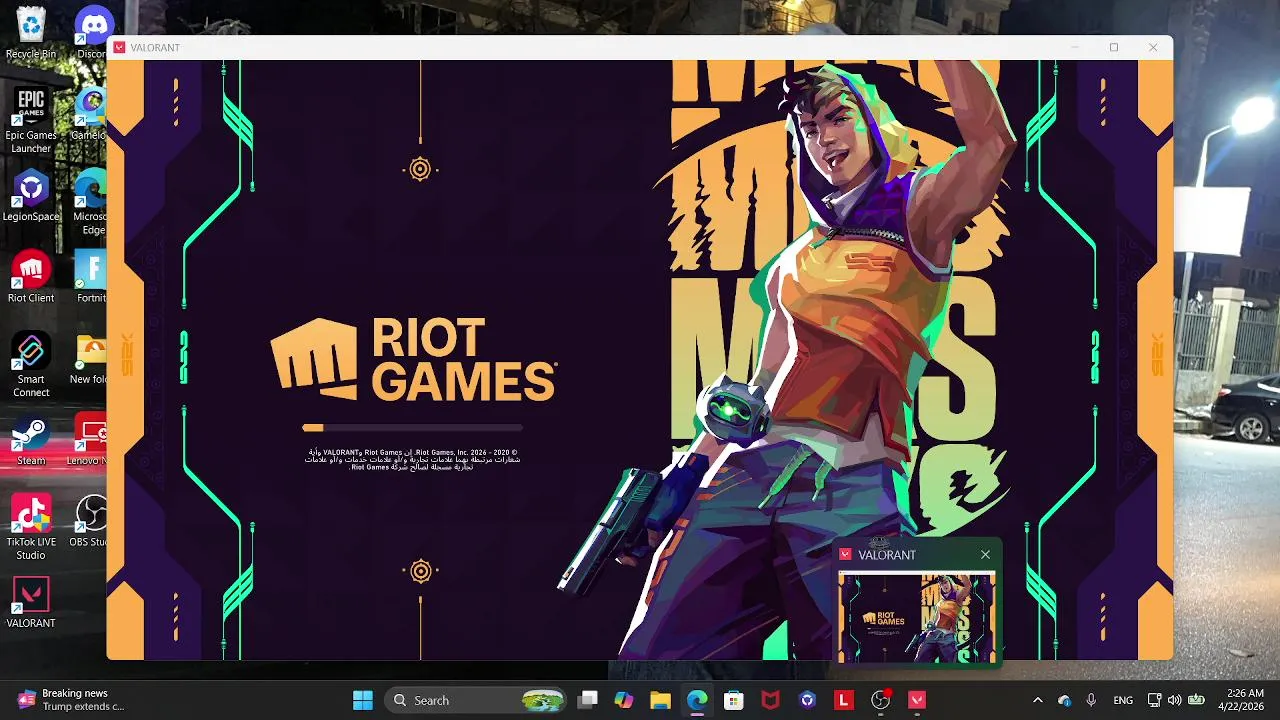Switch to Microsoft Edge in taskbar

pos(698,700)
